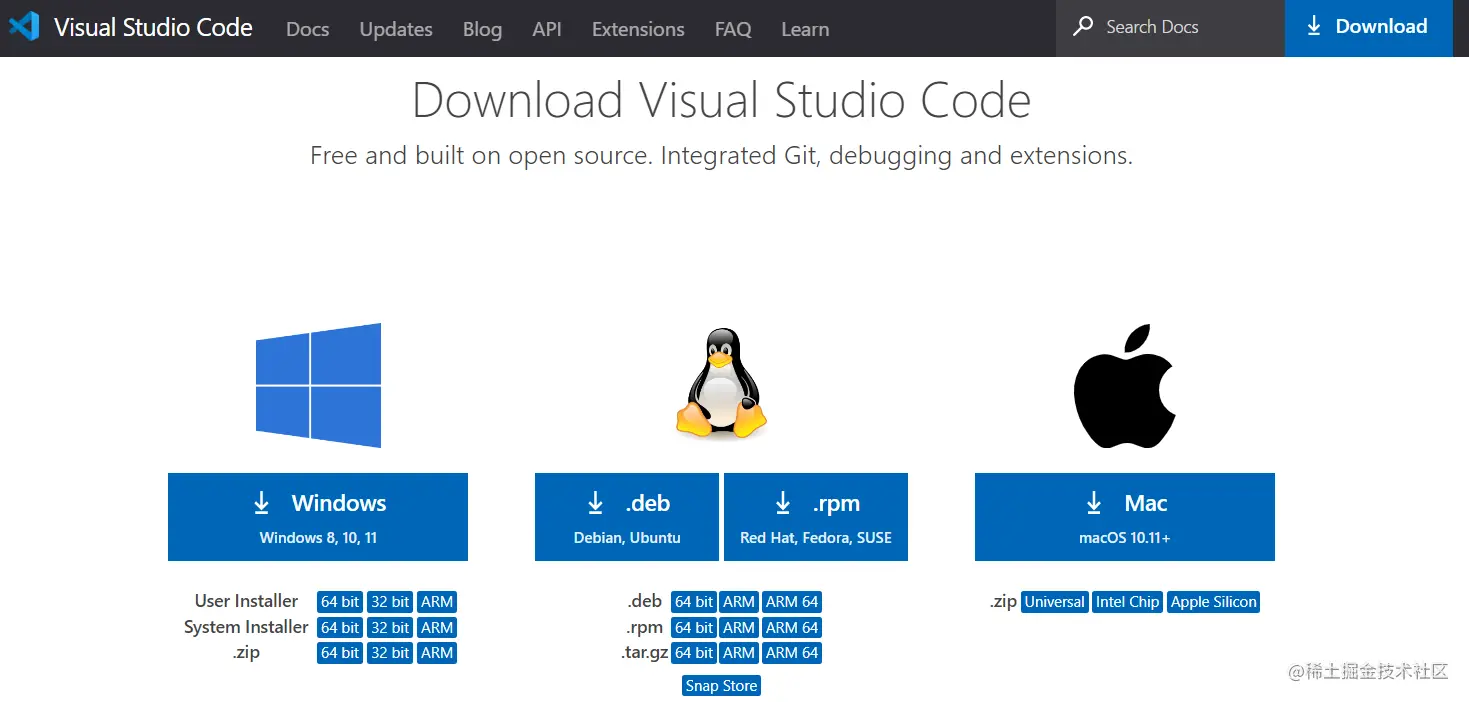
Task: Click the ".tar.gz" row label
Action: (642, 653)
